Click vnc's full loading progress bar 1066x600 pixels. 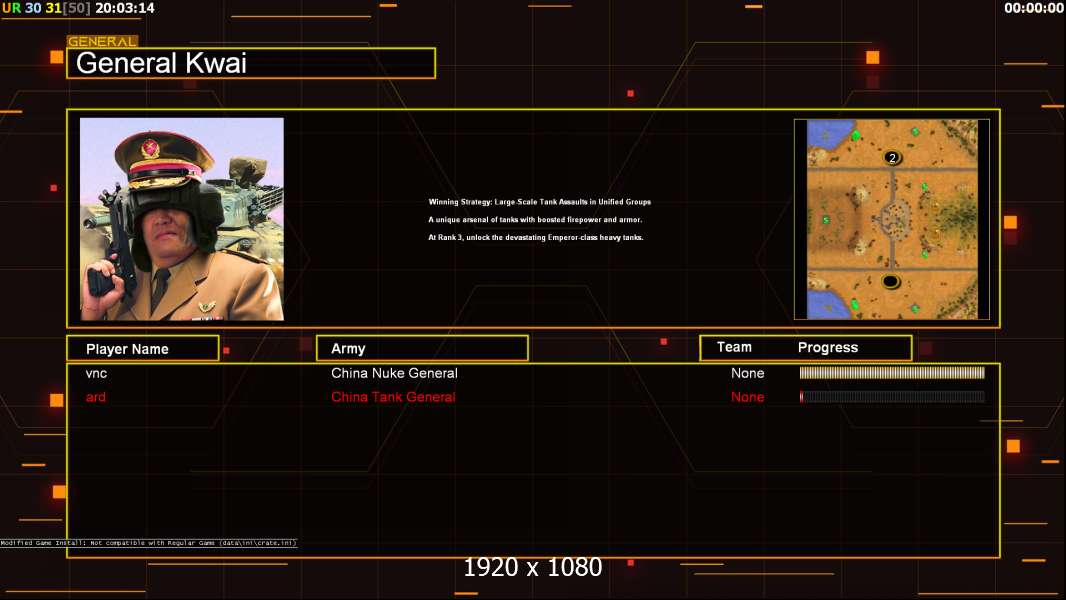pyautogui.click(x=892, y=372)
